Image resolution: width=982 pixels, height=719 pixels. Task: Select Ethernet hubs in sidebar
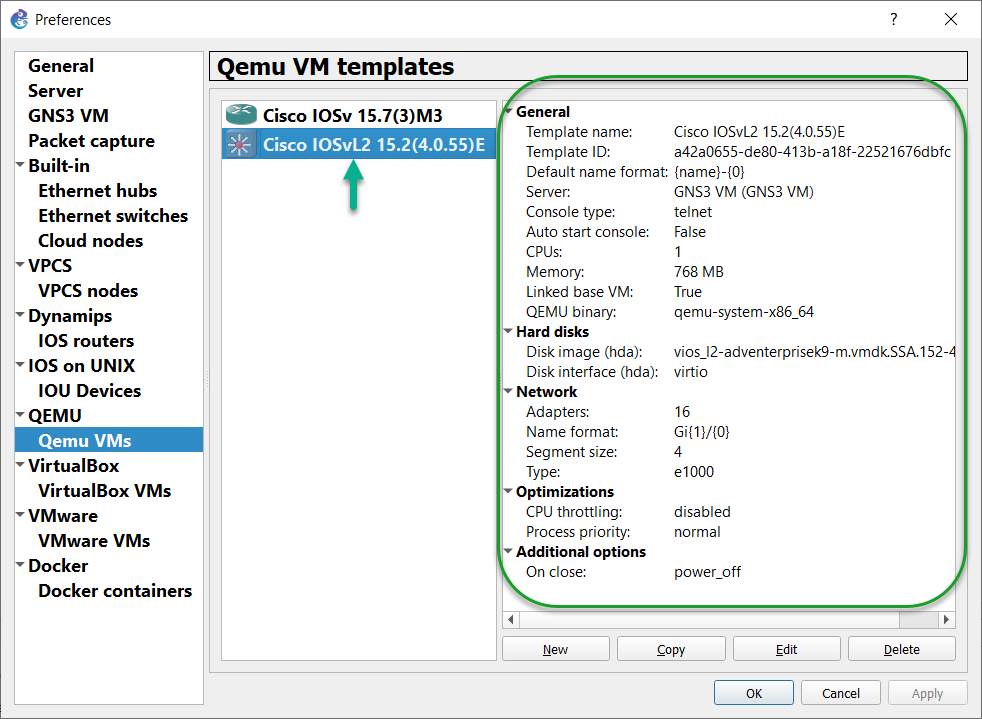(98, 191)
